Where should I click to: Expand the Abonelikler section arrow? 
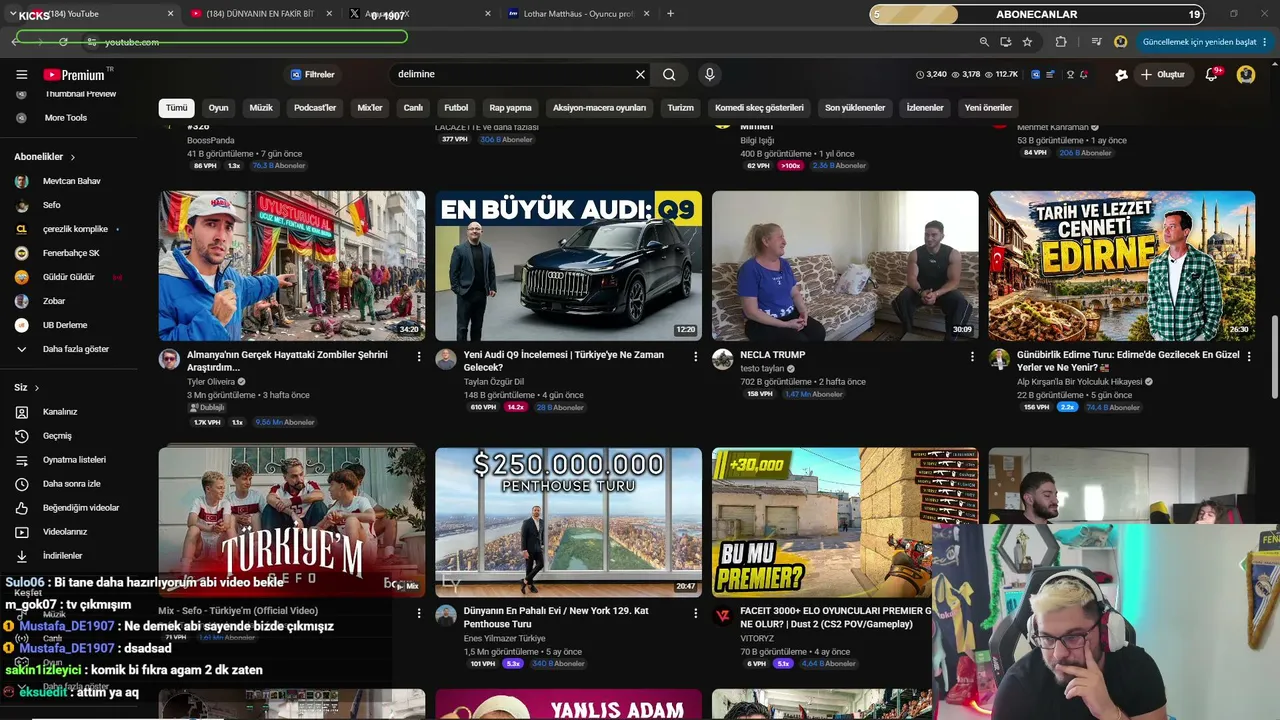[x=73, y=157]
